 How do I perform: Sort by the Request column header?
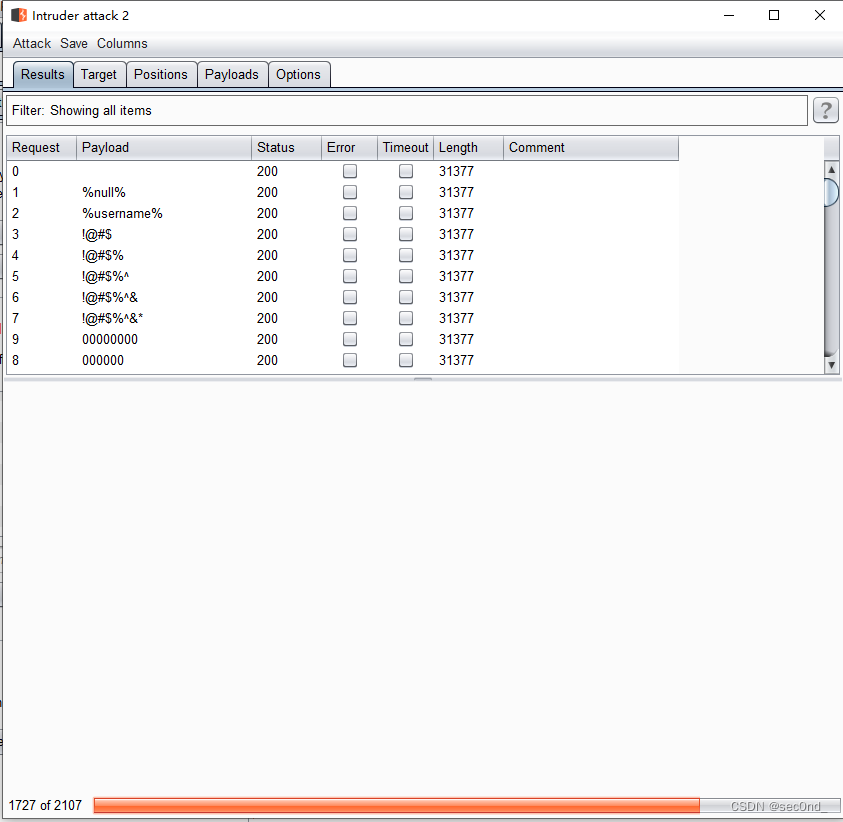(41, 148)
